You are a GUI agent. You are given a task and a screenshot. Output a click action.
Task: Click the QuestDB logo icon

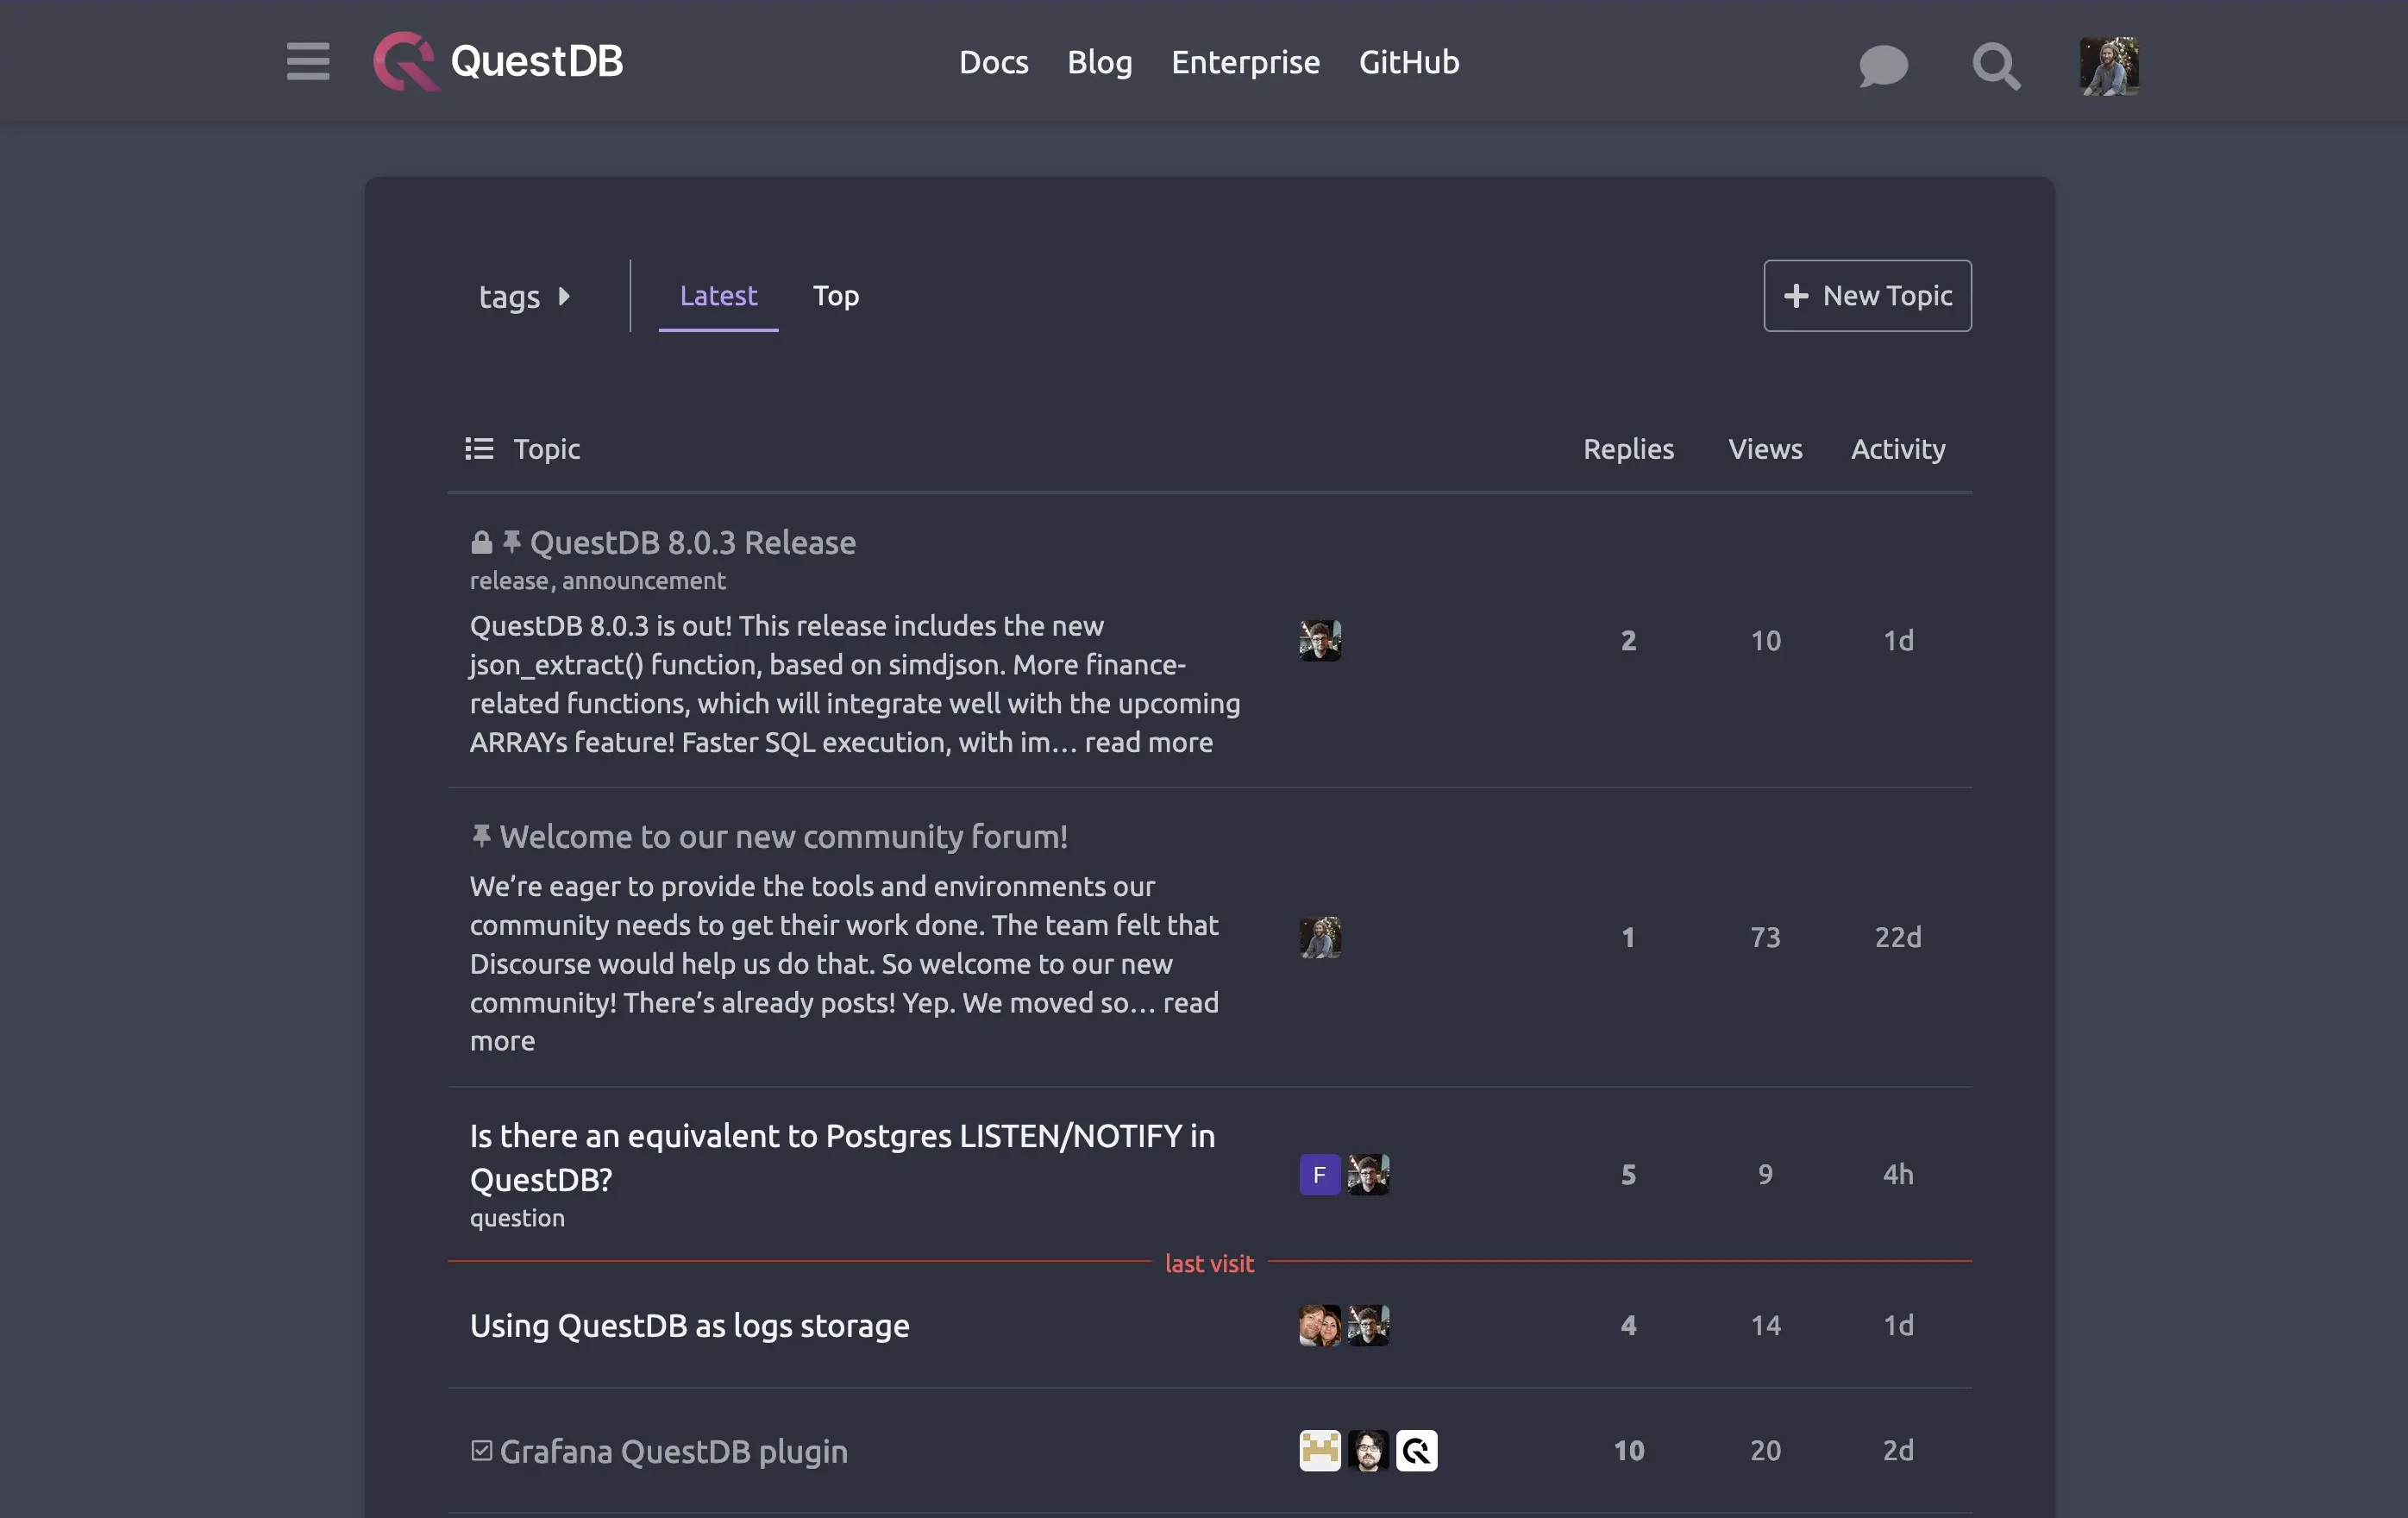[x=405, y=62]
